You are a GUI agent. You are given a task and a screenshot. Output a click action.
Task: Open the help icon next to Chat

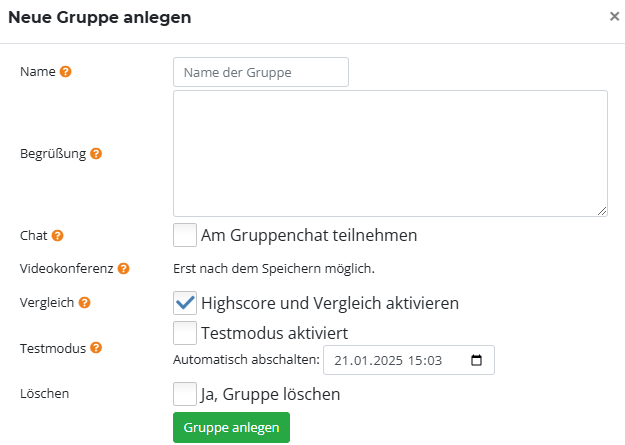click(x=57, y=236)
